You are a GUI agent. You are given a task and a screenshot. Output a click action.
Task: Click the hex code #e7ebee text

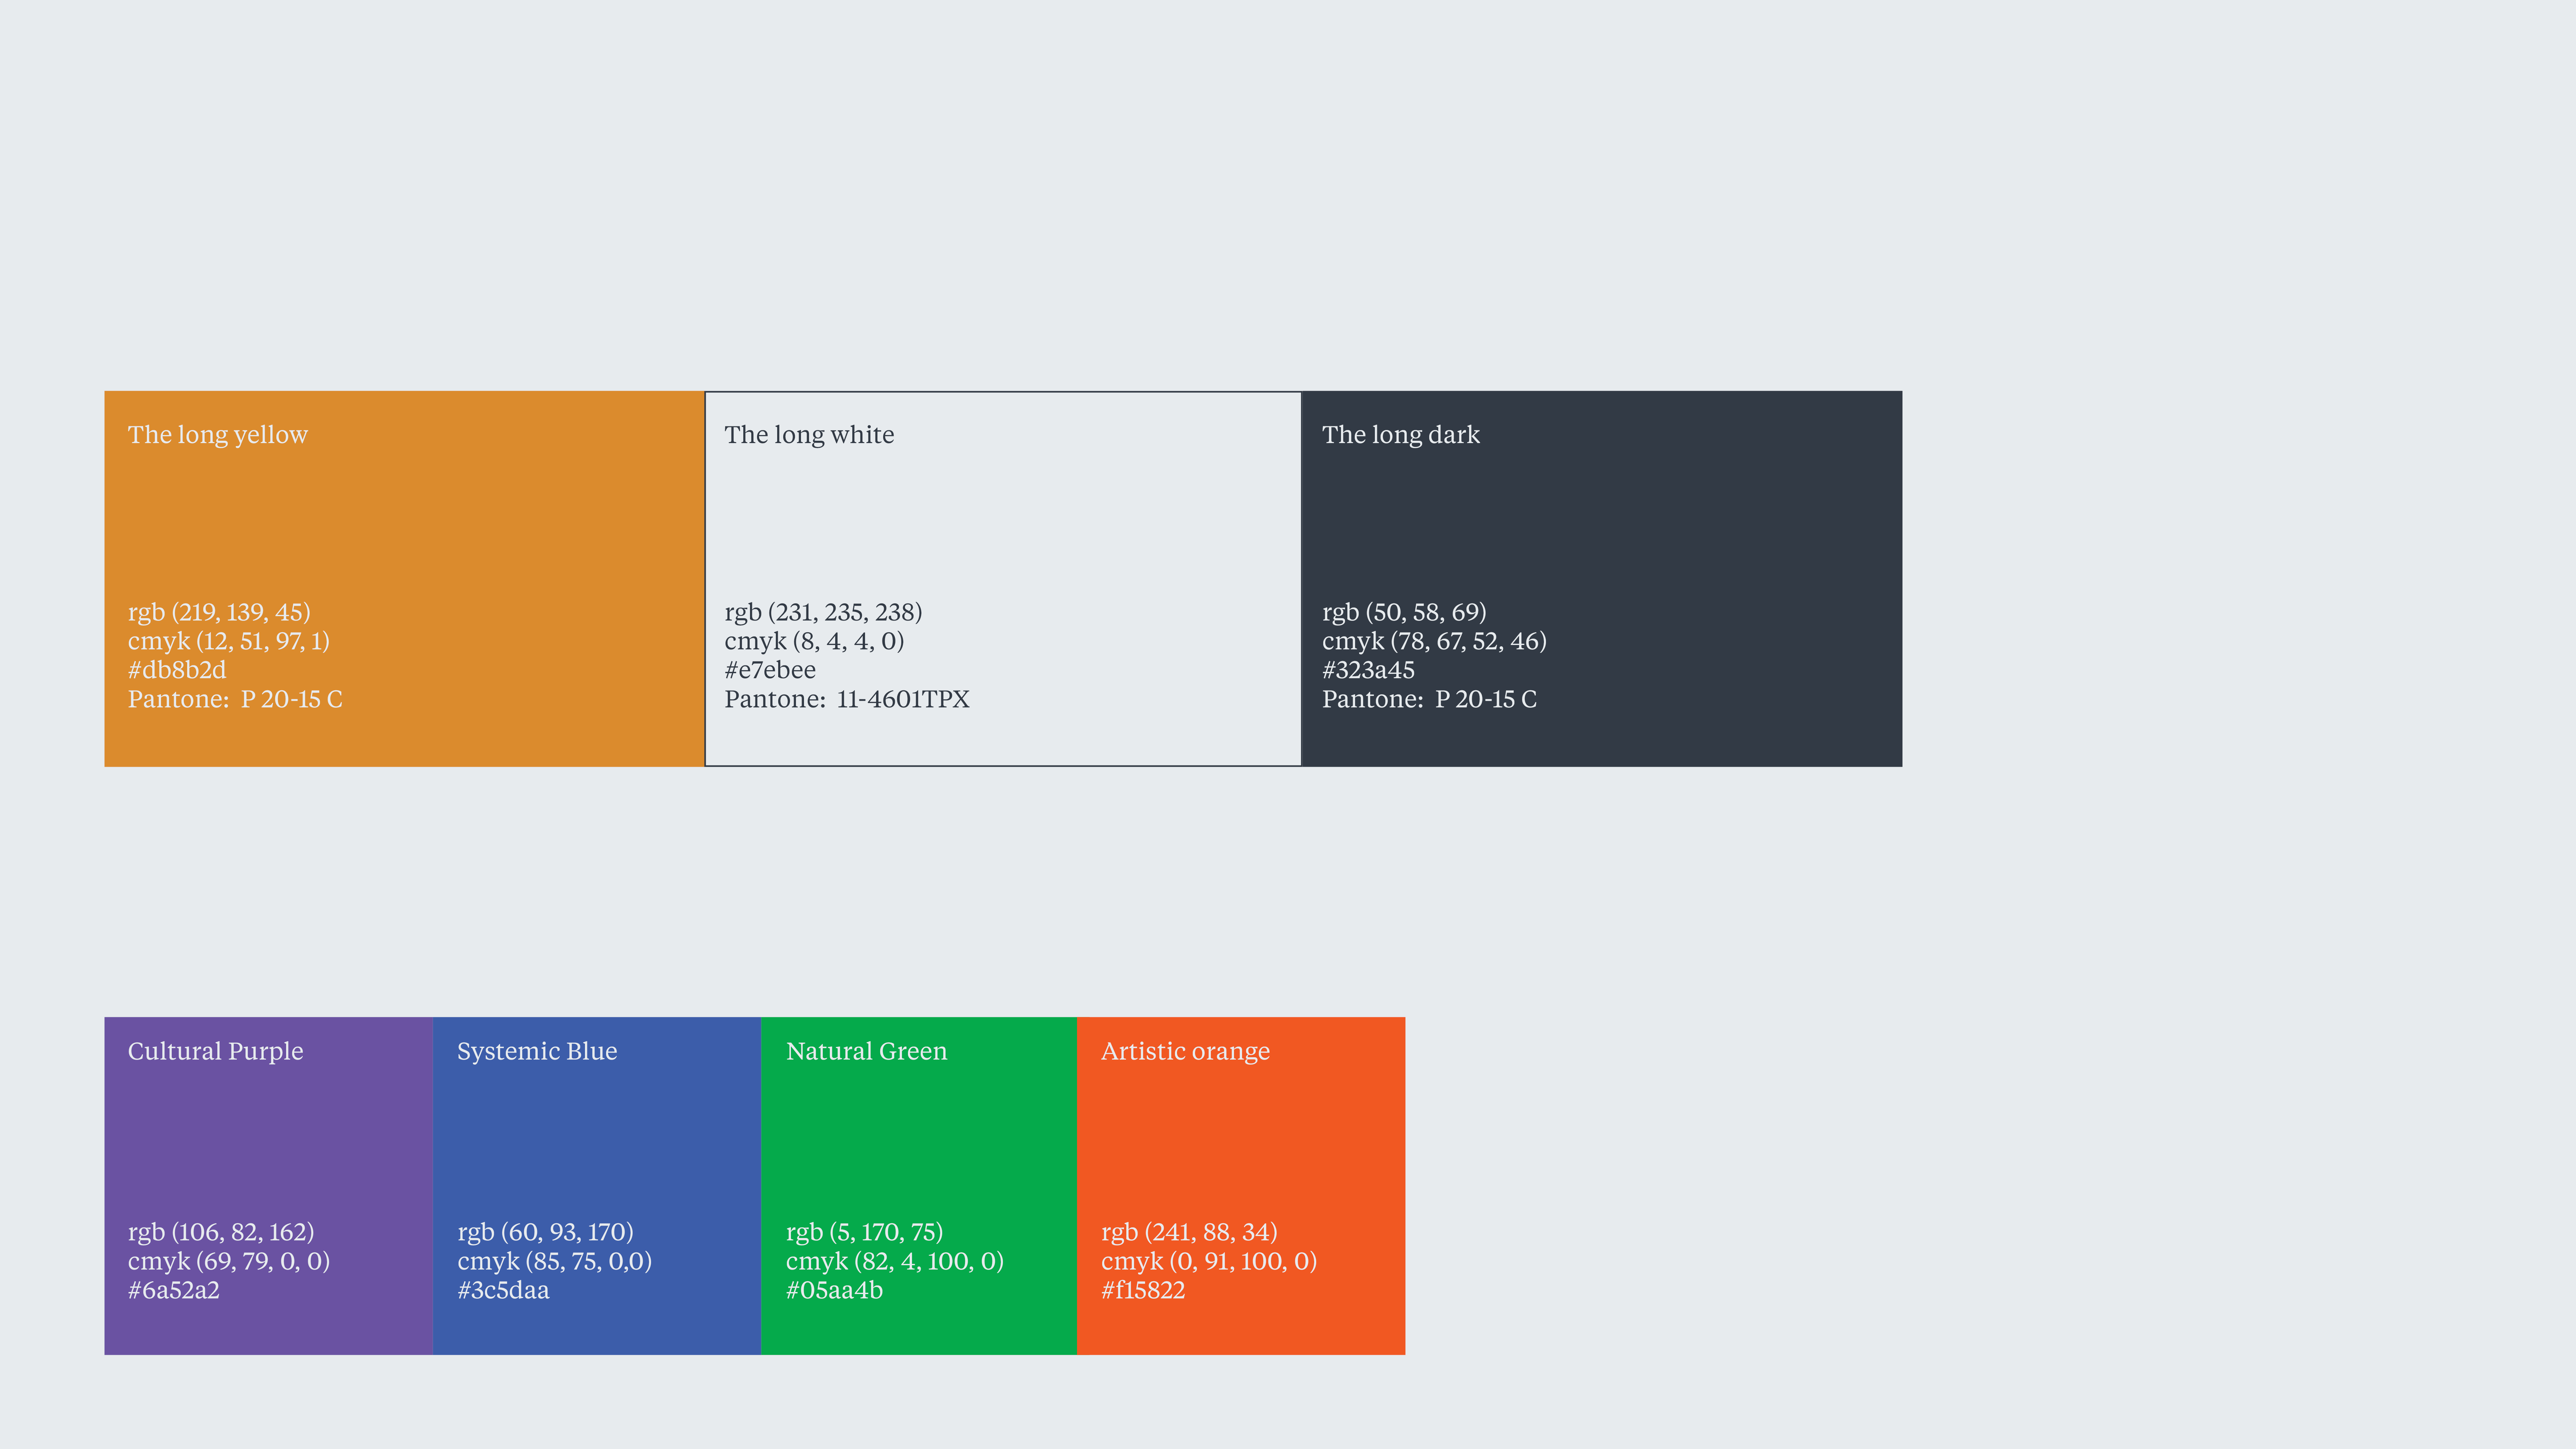pos(770,670)
